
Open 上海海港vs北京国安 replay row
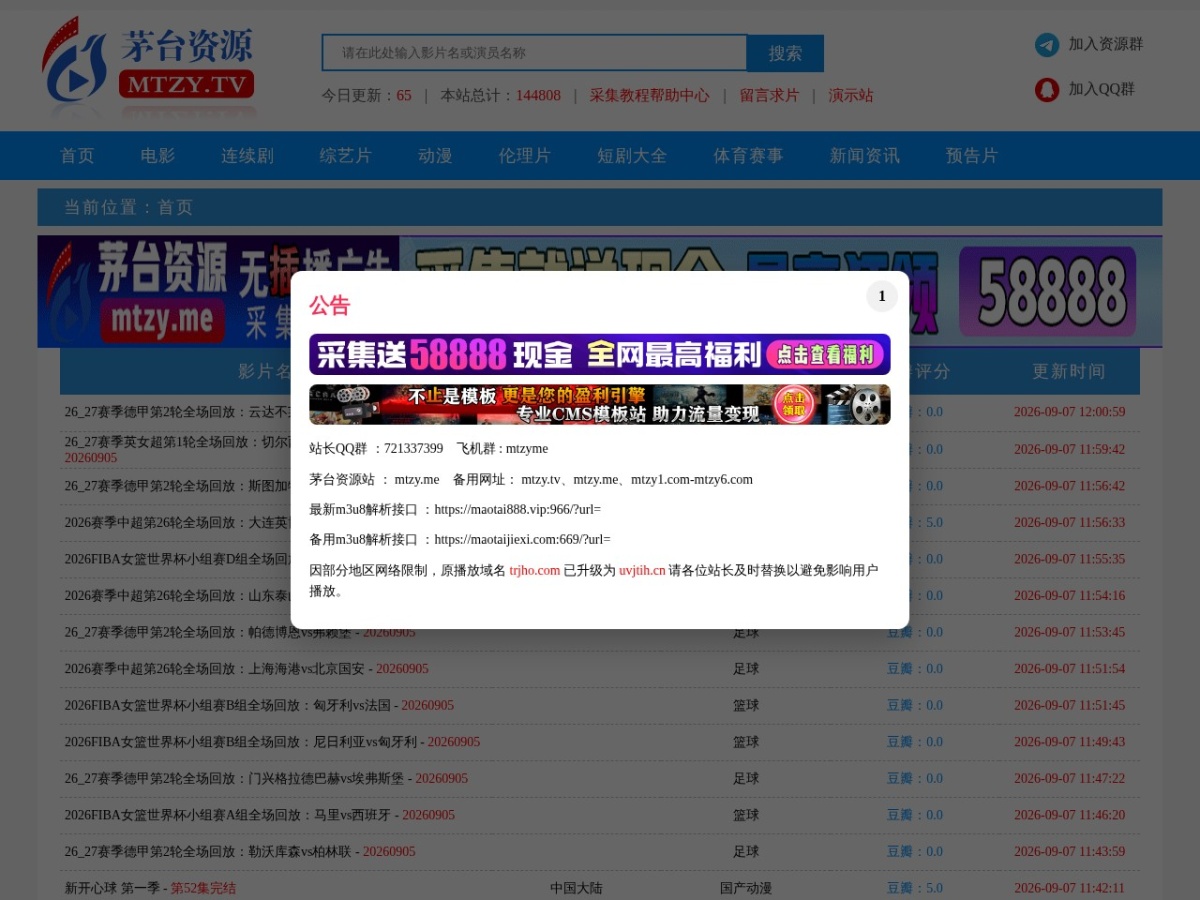pyautogui.click(x=247, y=669)
